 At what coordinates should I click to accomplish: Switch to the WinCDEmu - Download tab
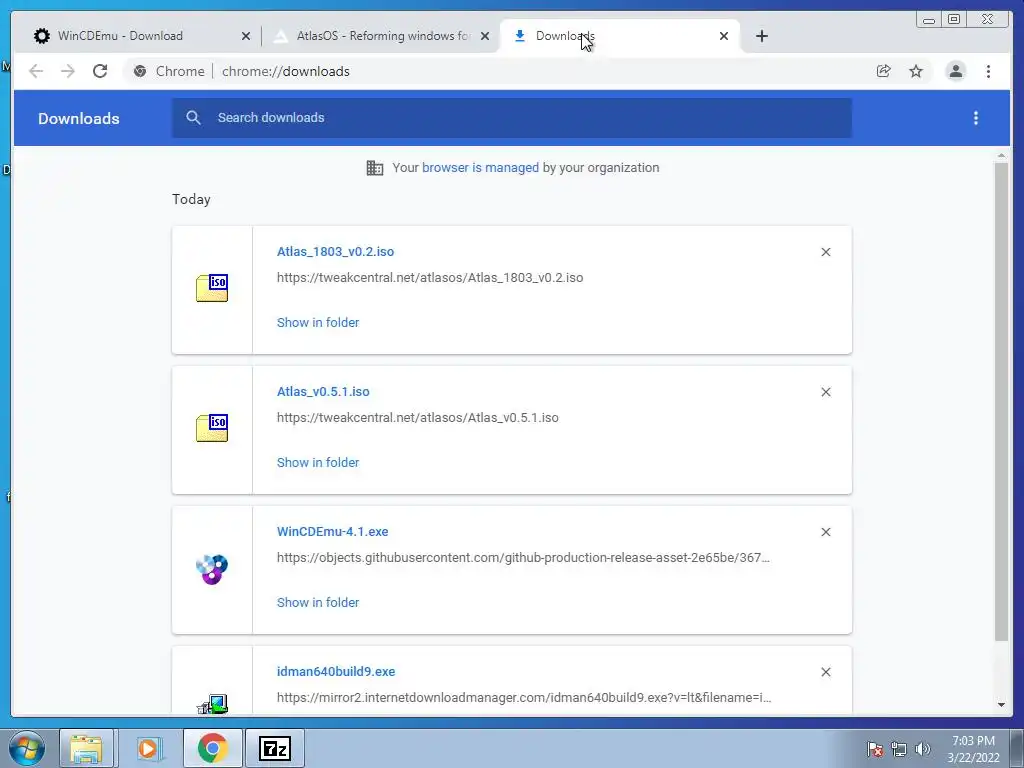tap(140, 36)
